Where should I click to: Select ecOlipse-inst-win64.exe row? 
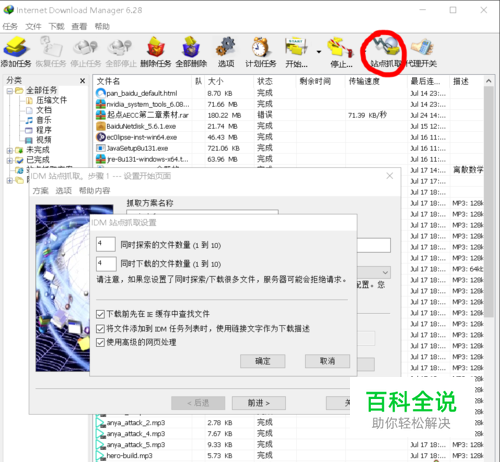click(x=289, y=137)
